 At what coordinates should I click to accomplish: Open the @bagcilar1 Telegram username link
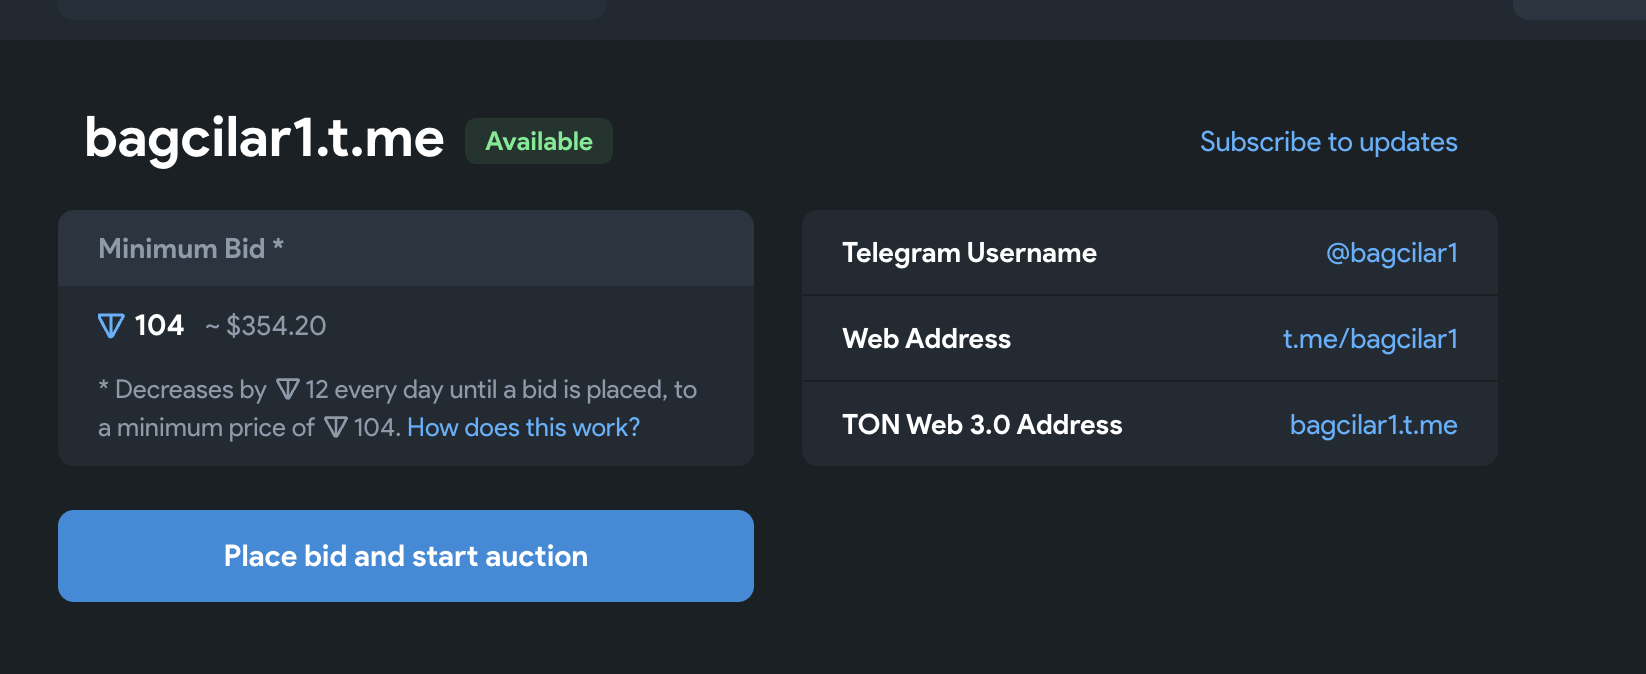point(1391,253)
